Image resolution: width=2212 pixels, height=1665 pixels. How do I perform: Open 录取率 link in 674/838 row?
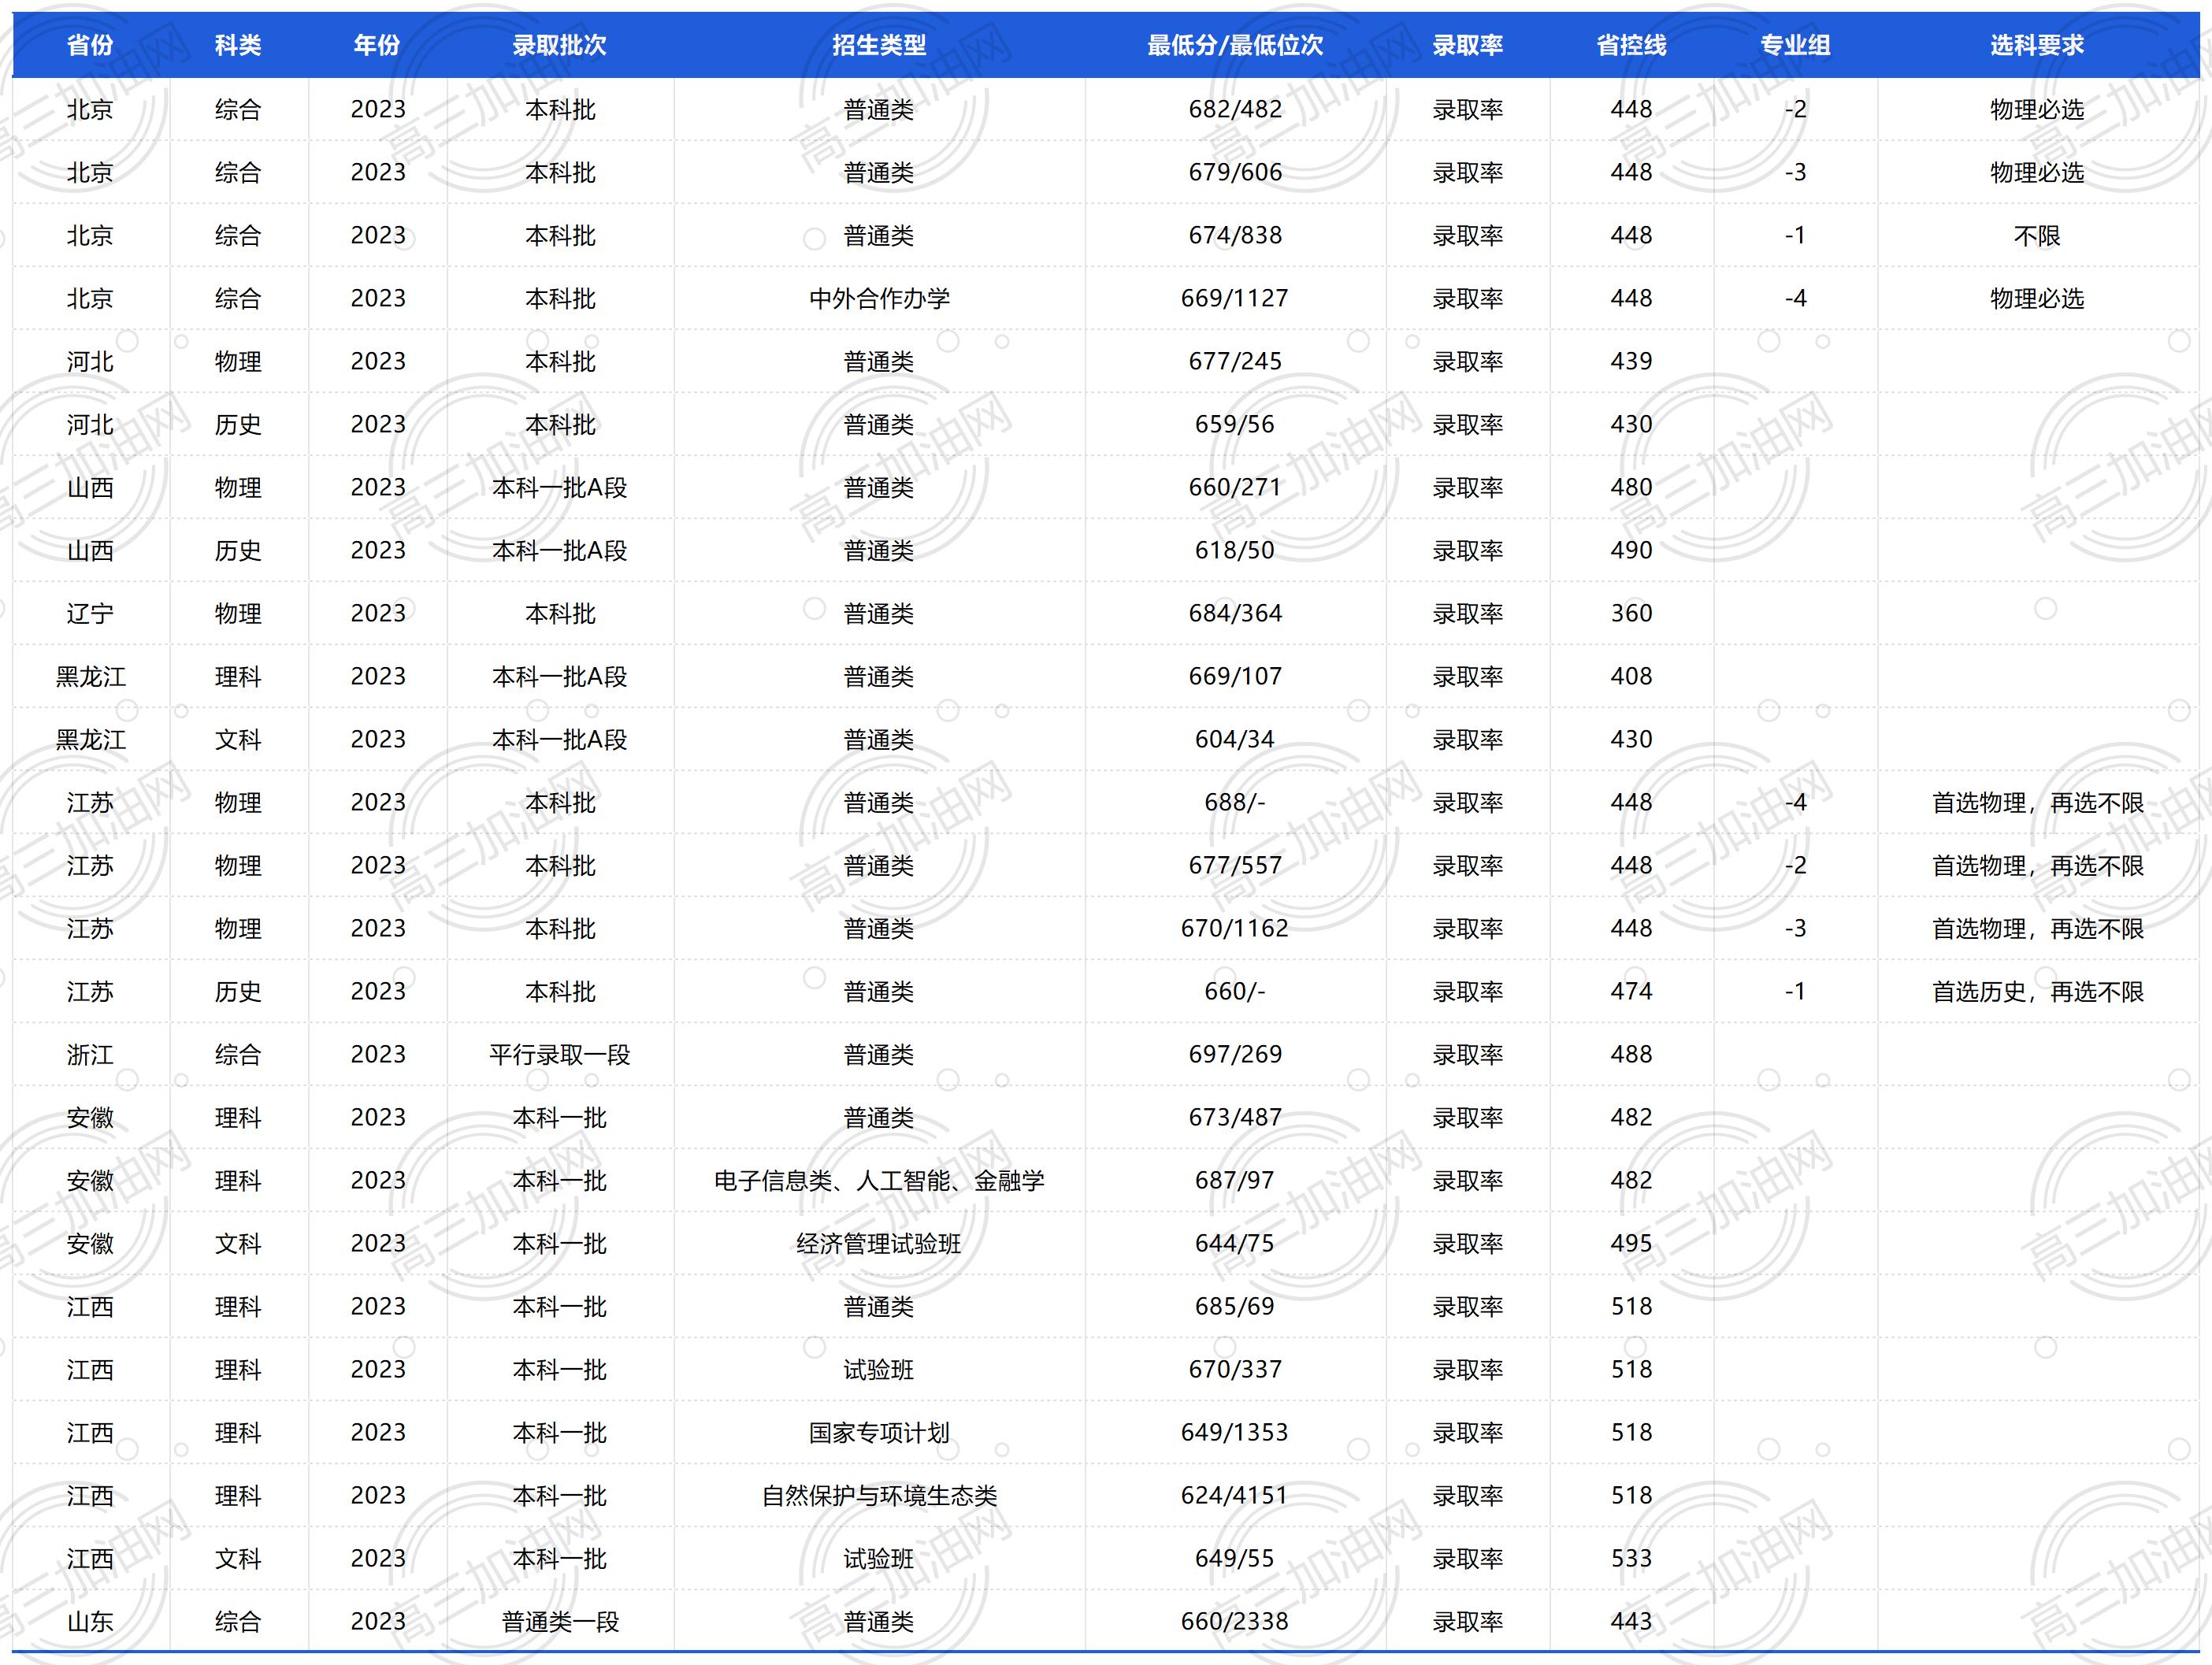click(x=1468, y=235)
